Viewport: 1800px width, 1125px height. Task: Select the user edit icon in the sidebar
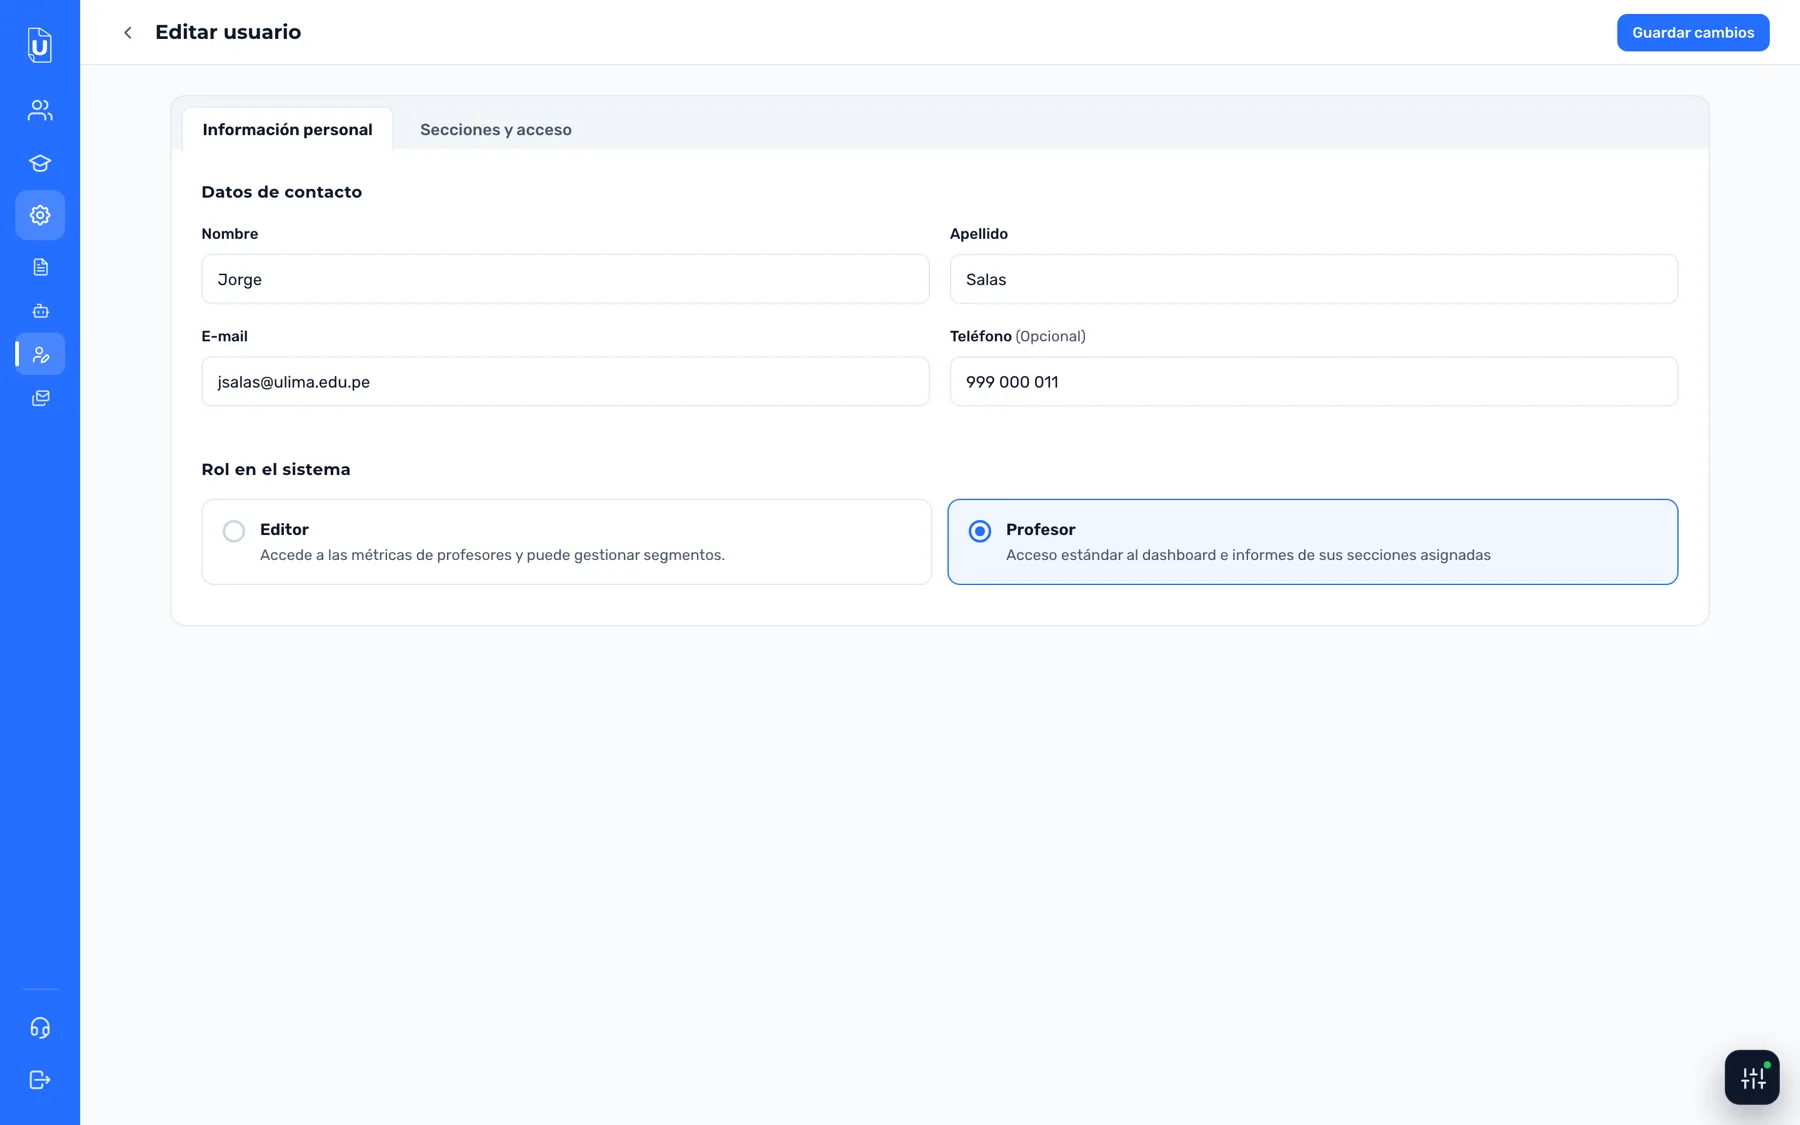coord(40,354)
